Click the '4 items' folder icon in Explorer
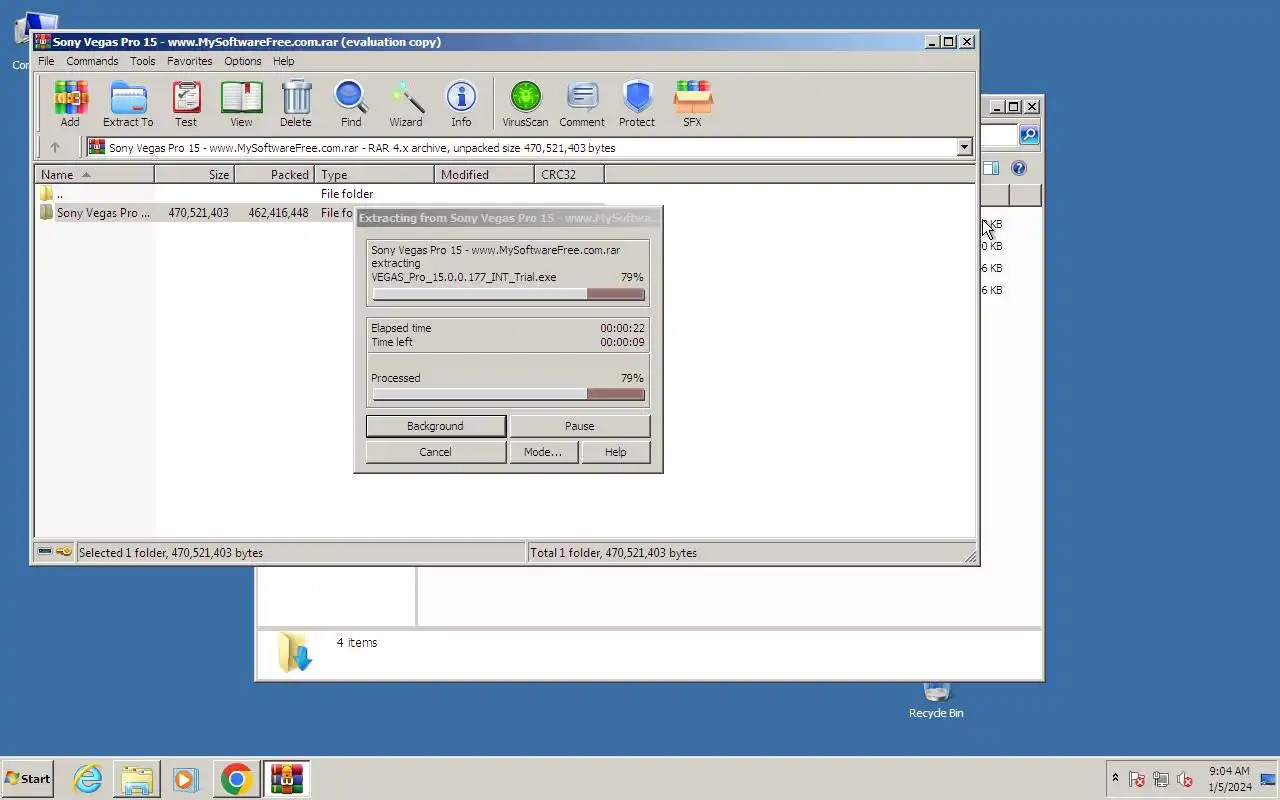Screen dimensions: 1280x800 coord(295,652)
